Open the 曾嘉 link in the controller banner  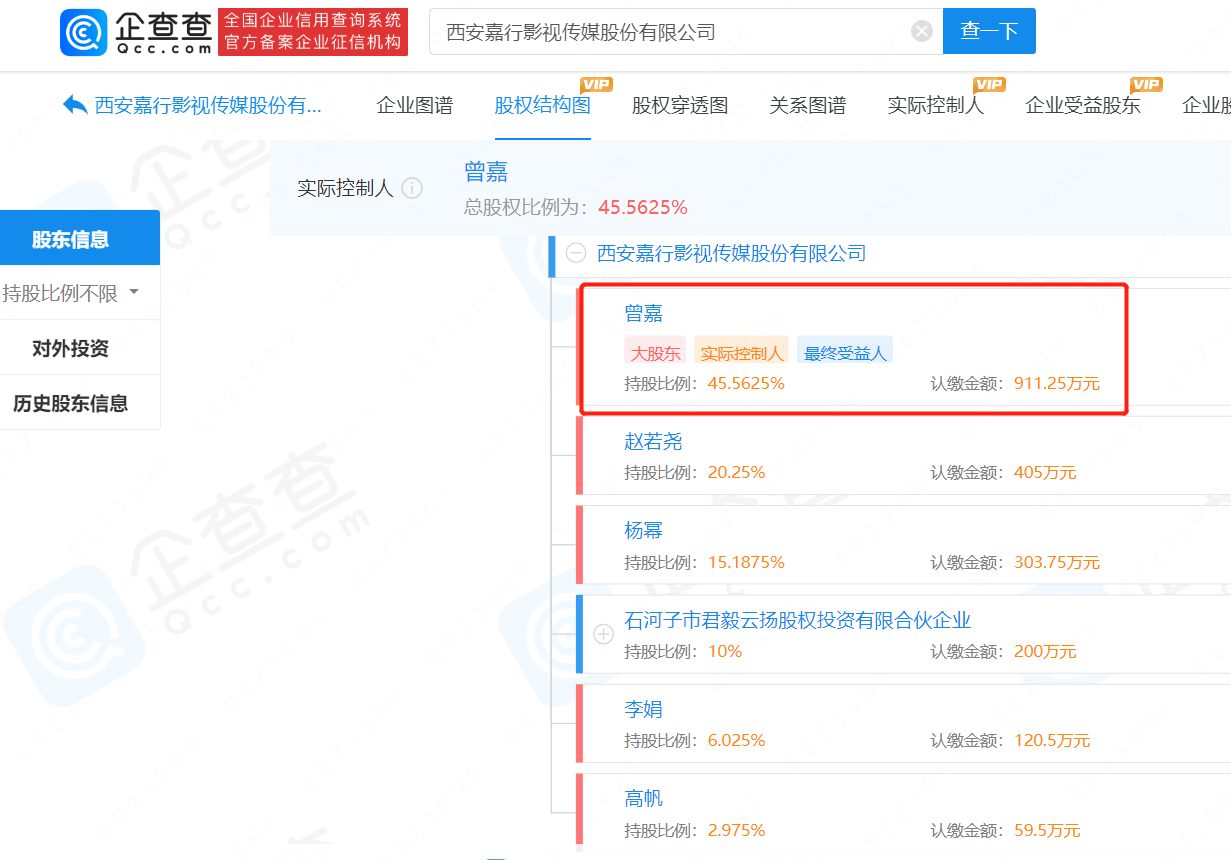[486, 172]
